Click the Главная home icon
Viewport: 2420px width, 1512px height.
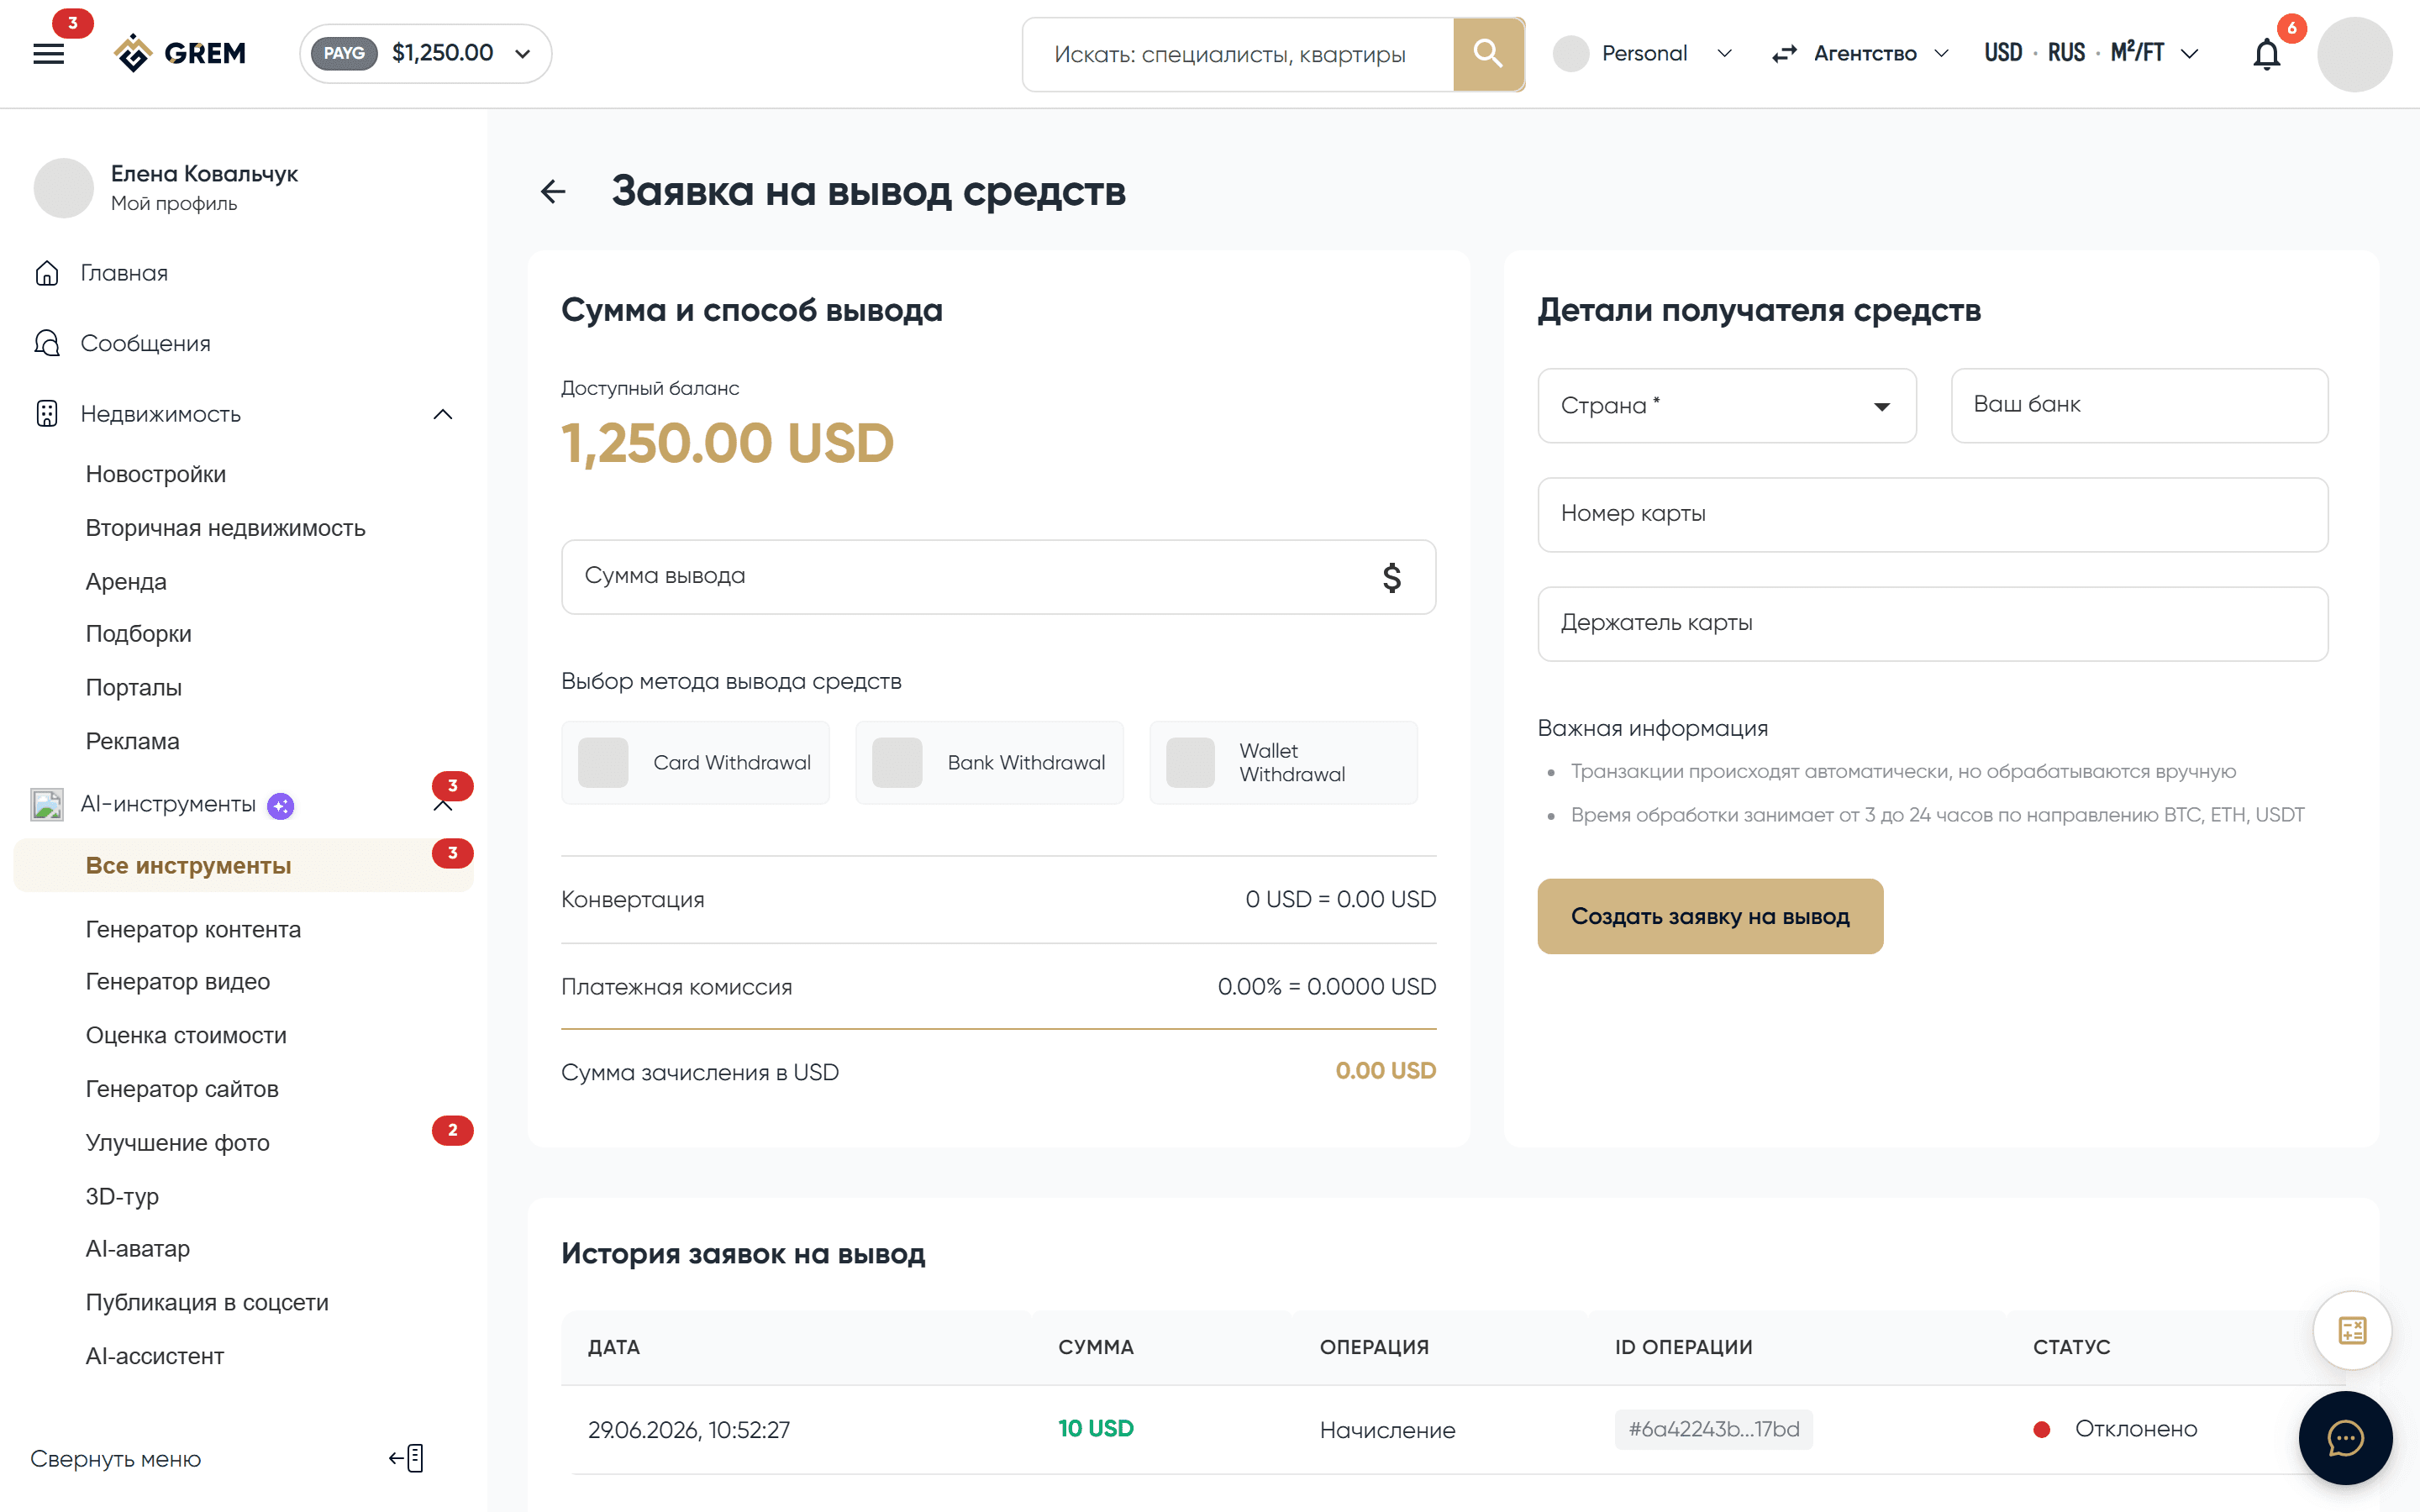coord(47,273)
